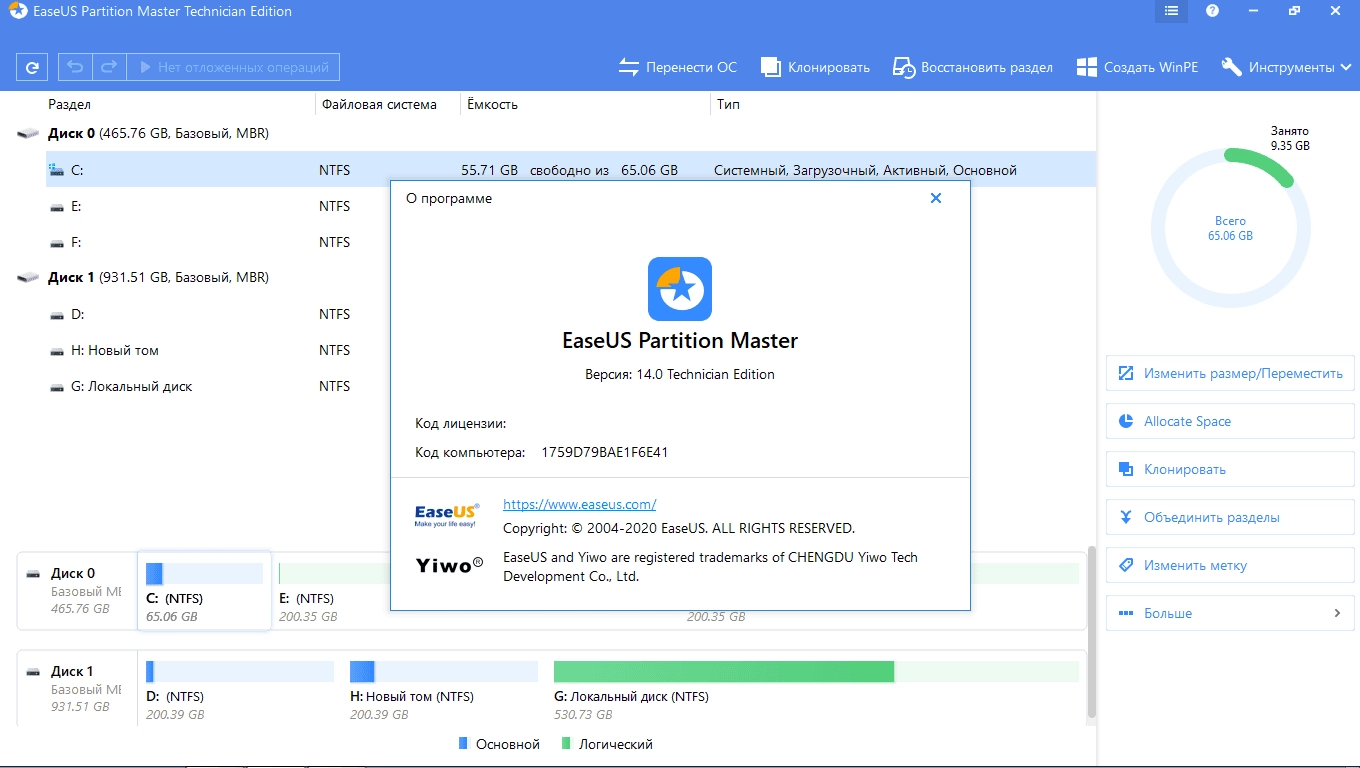1360x768 pixels.
Task: Click the redo arrow in toolbar
Action: (109, 67)
